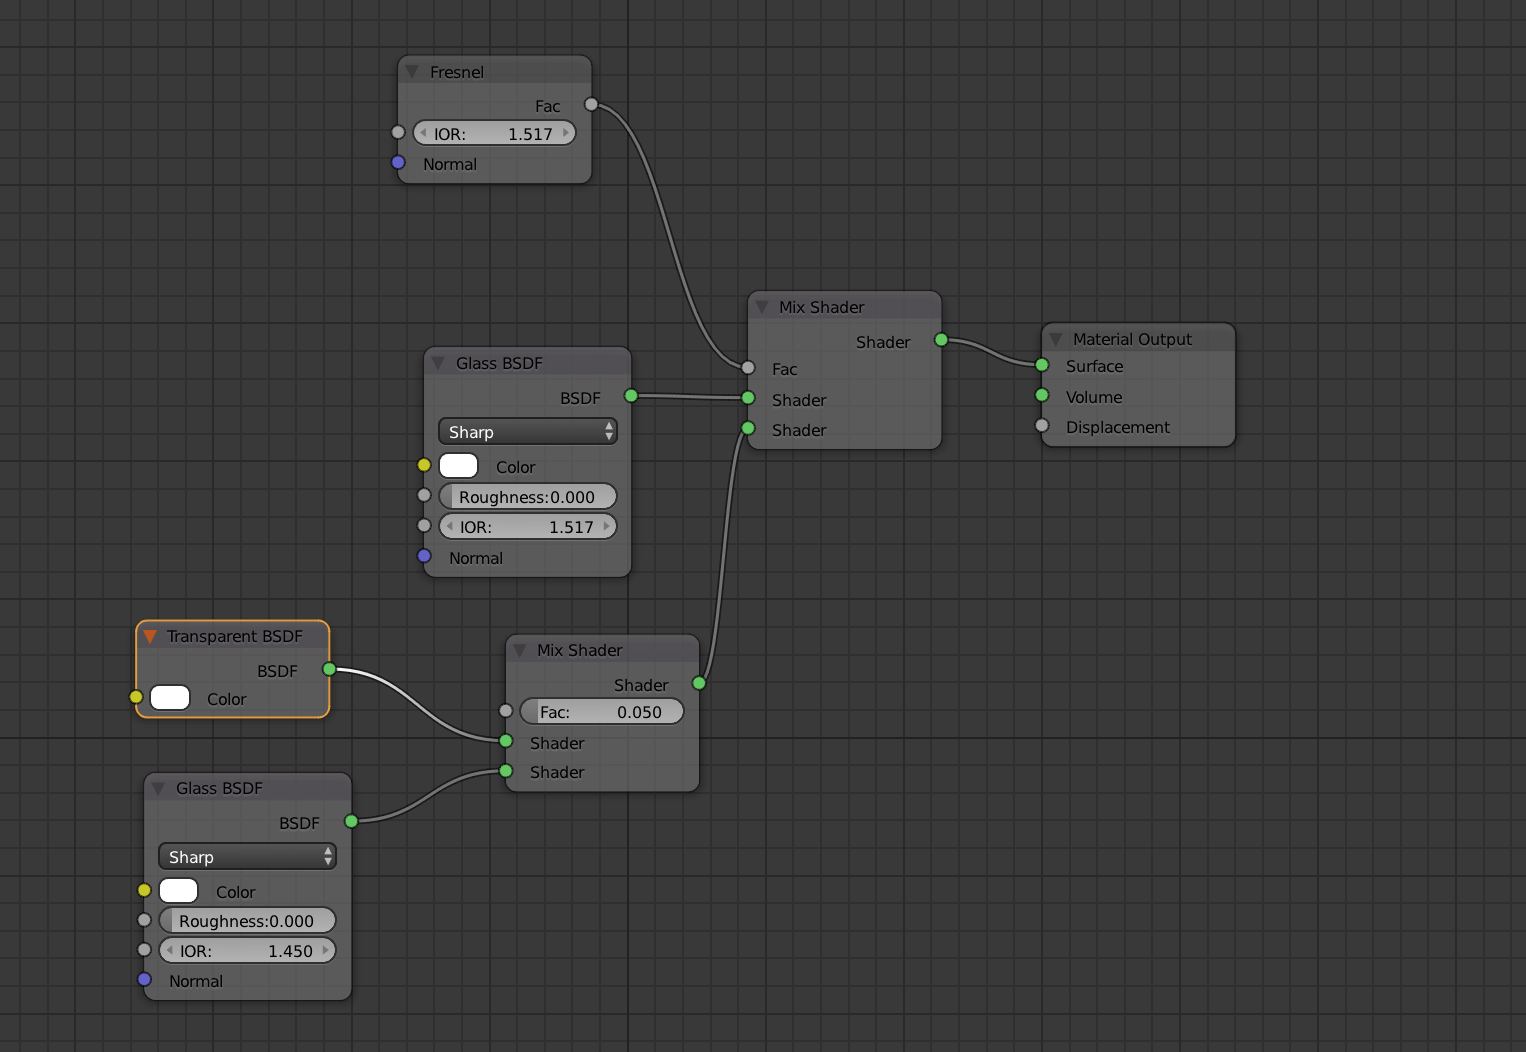
Task: Click Color input socket of the 1.450 Glass BSDF
Action: click(144, 890)
